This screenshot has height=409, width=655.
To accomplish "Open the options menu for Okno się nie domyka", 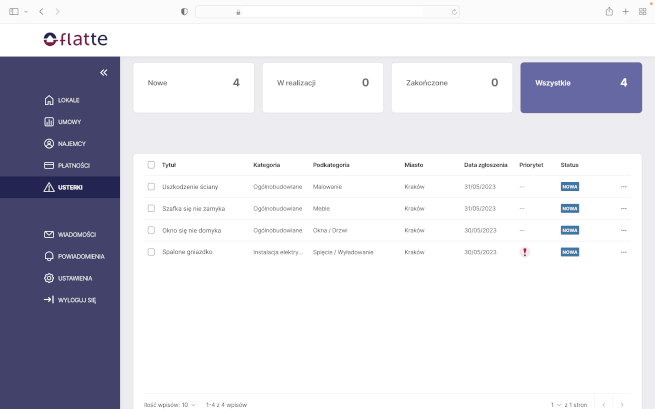I will [x=624, y=230].
